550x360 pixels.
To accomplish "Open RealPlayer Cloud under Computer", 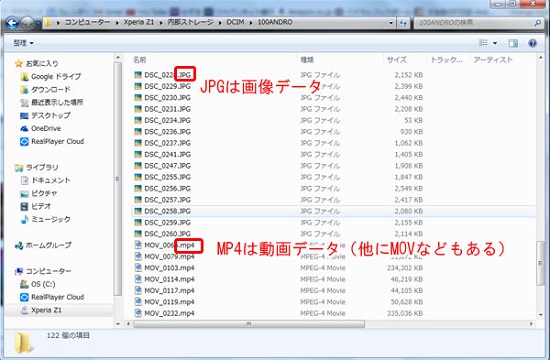I will [58, 297].
